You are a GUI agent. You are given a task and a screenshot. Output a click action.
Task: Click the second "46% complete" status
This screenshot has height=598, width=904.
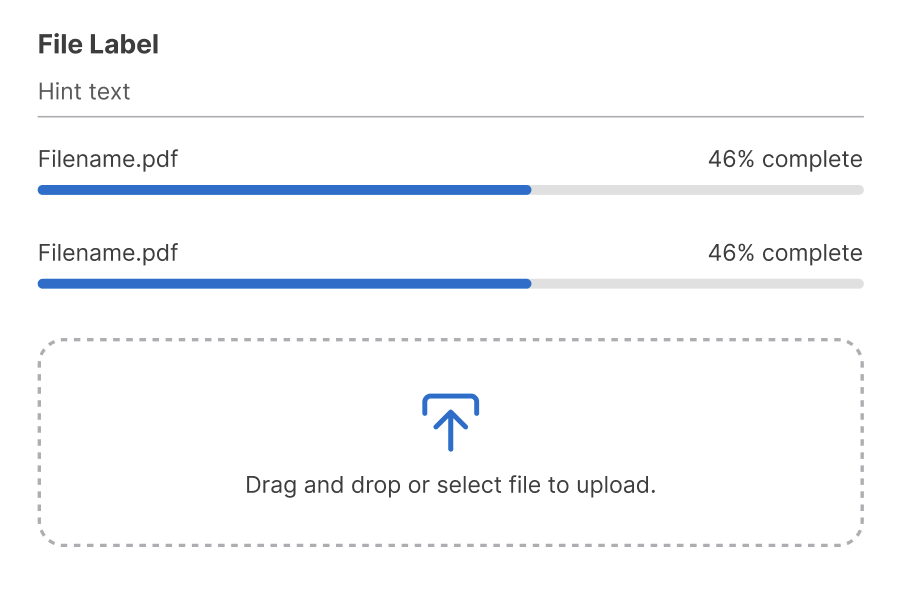click(x=784, y=253)
